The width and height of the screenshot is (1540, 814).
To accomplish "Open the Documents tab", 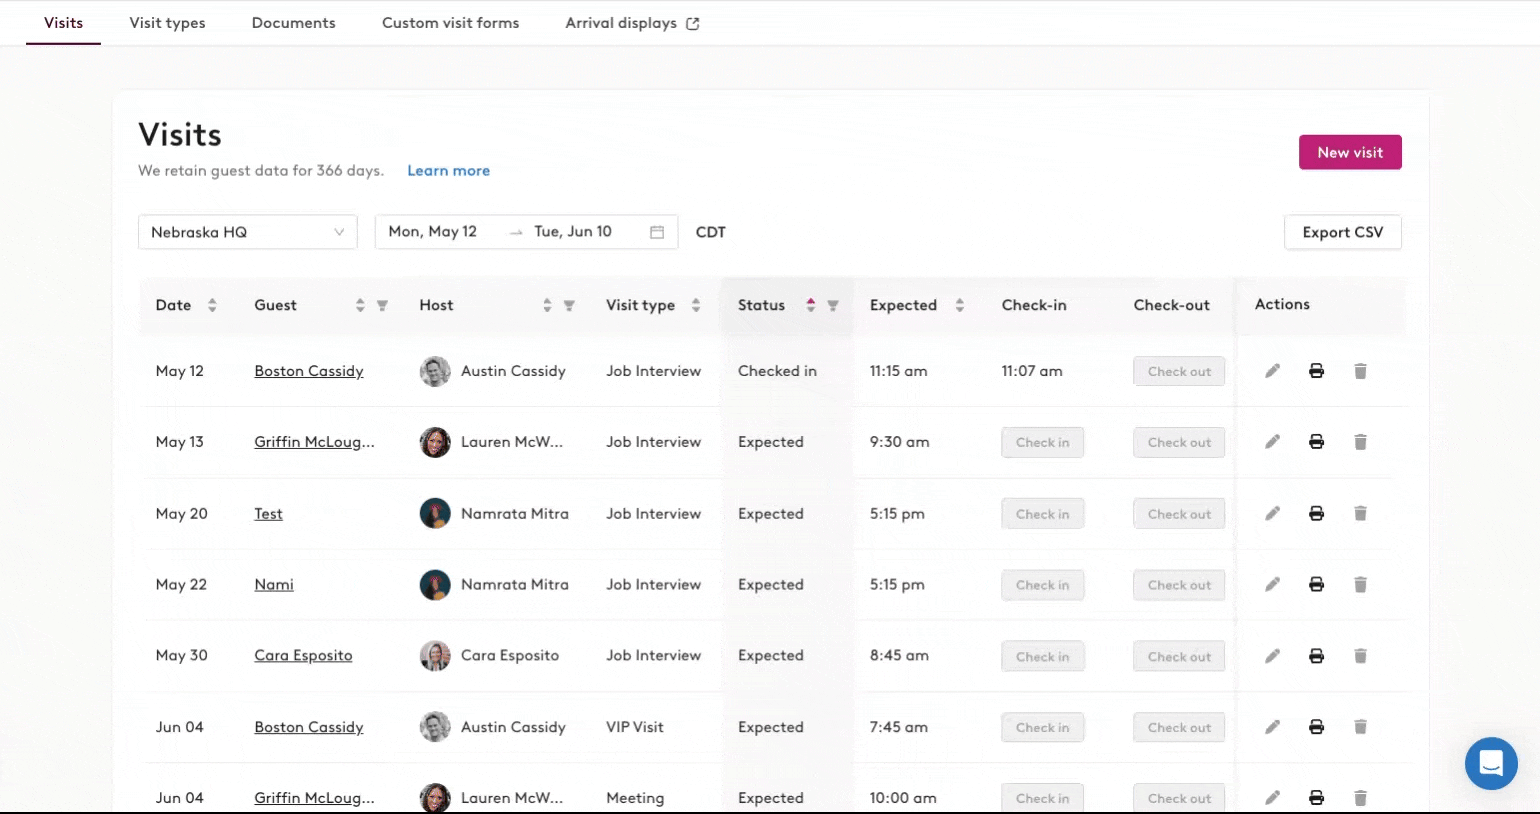I will 294,23.
